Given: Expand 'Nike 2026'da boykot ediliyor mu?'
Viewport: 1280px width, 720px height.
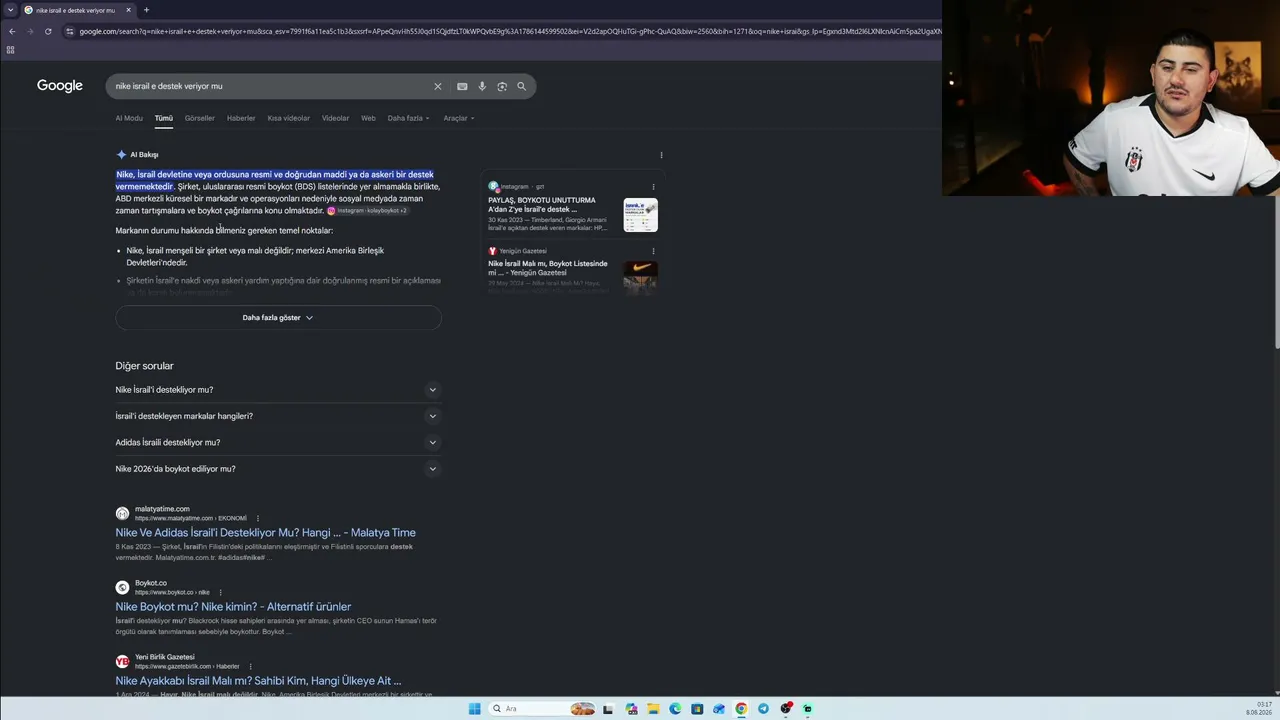Looking at the screenshot, I should pyautogui.click(x=278, y=469).
